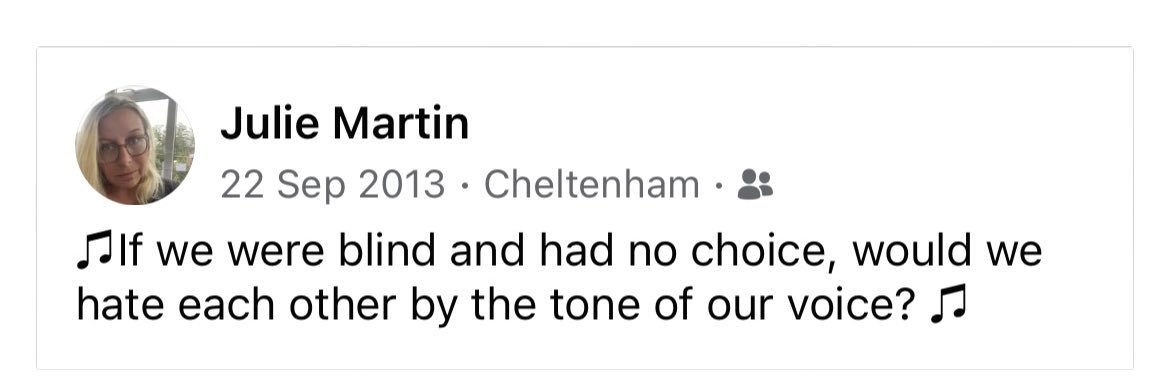Viewport: 1167px width, 389px height.
Task: Select the surname 'Martin' in header
Action: (401, 123)
